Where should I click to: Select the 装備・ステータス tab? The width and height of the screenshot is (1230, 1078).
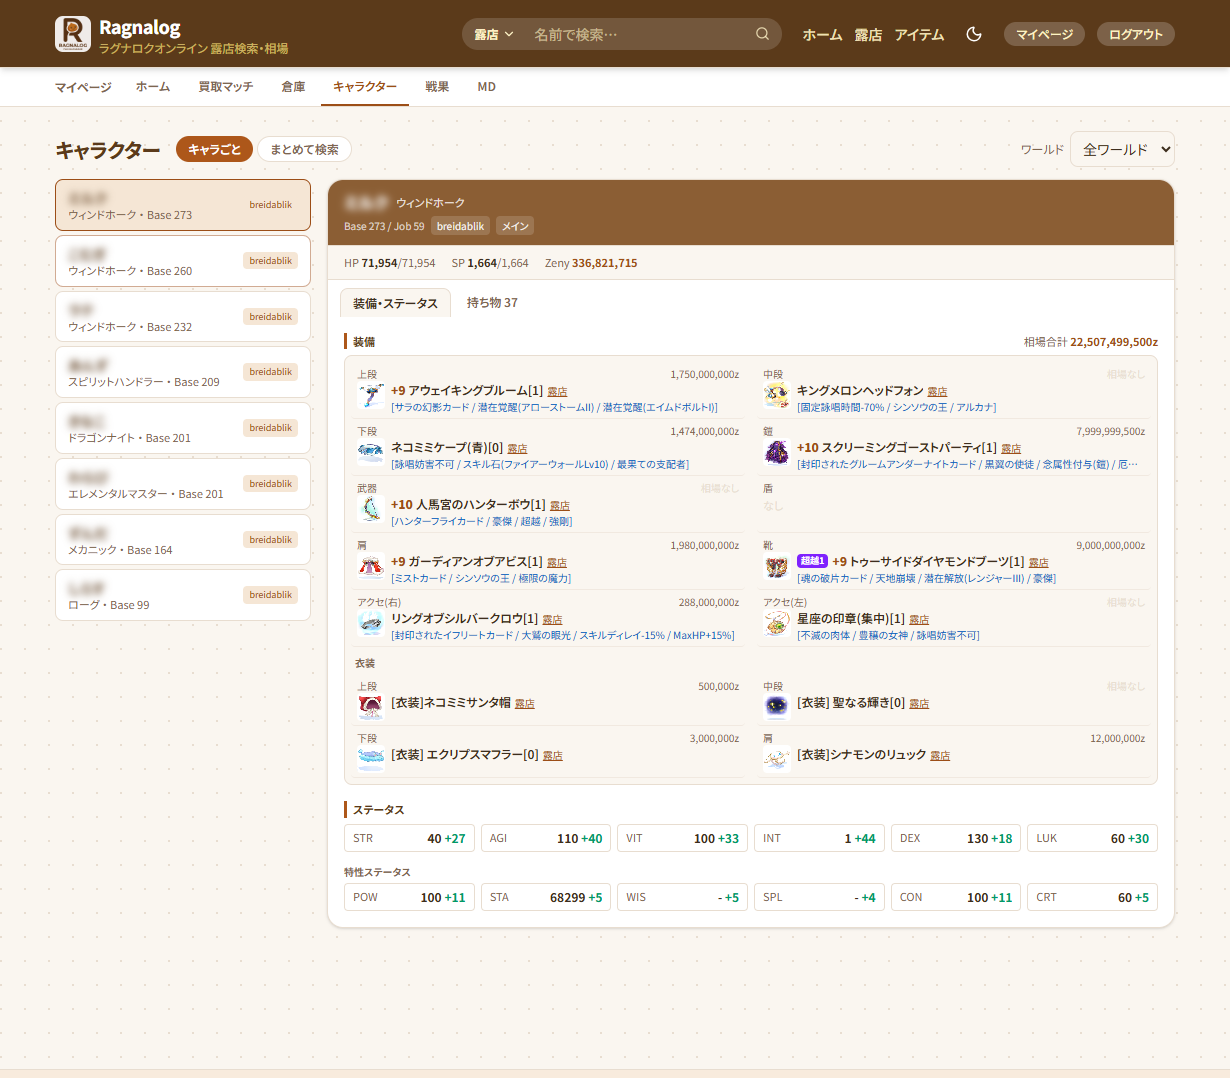(395, 303)
